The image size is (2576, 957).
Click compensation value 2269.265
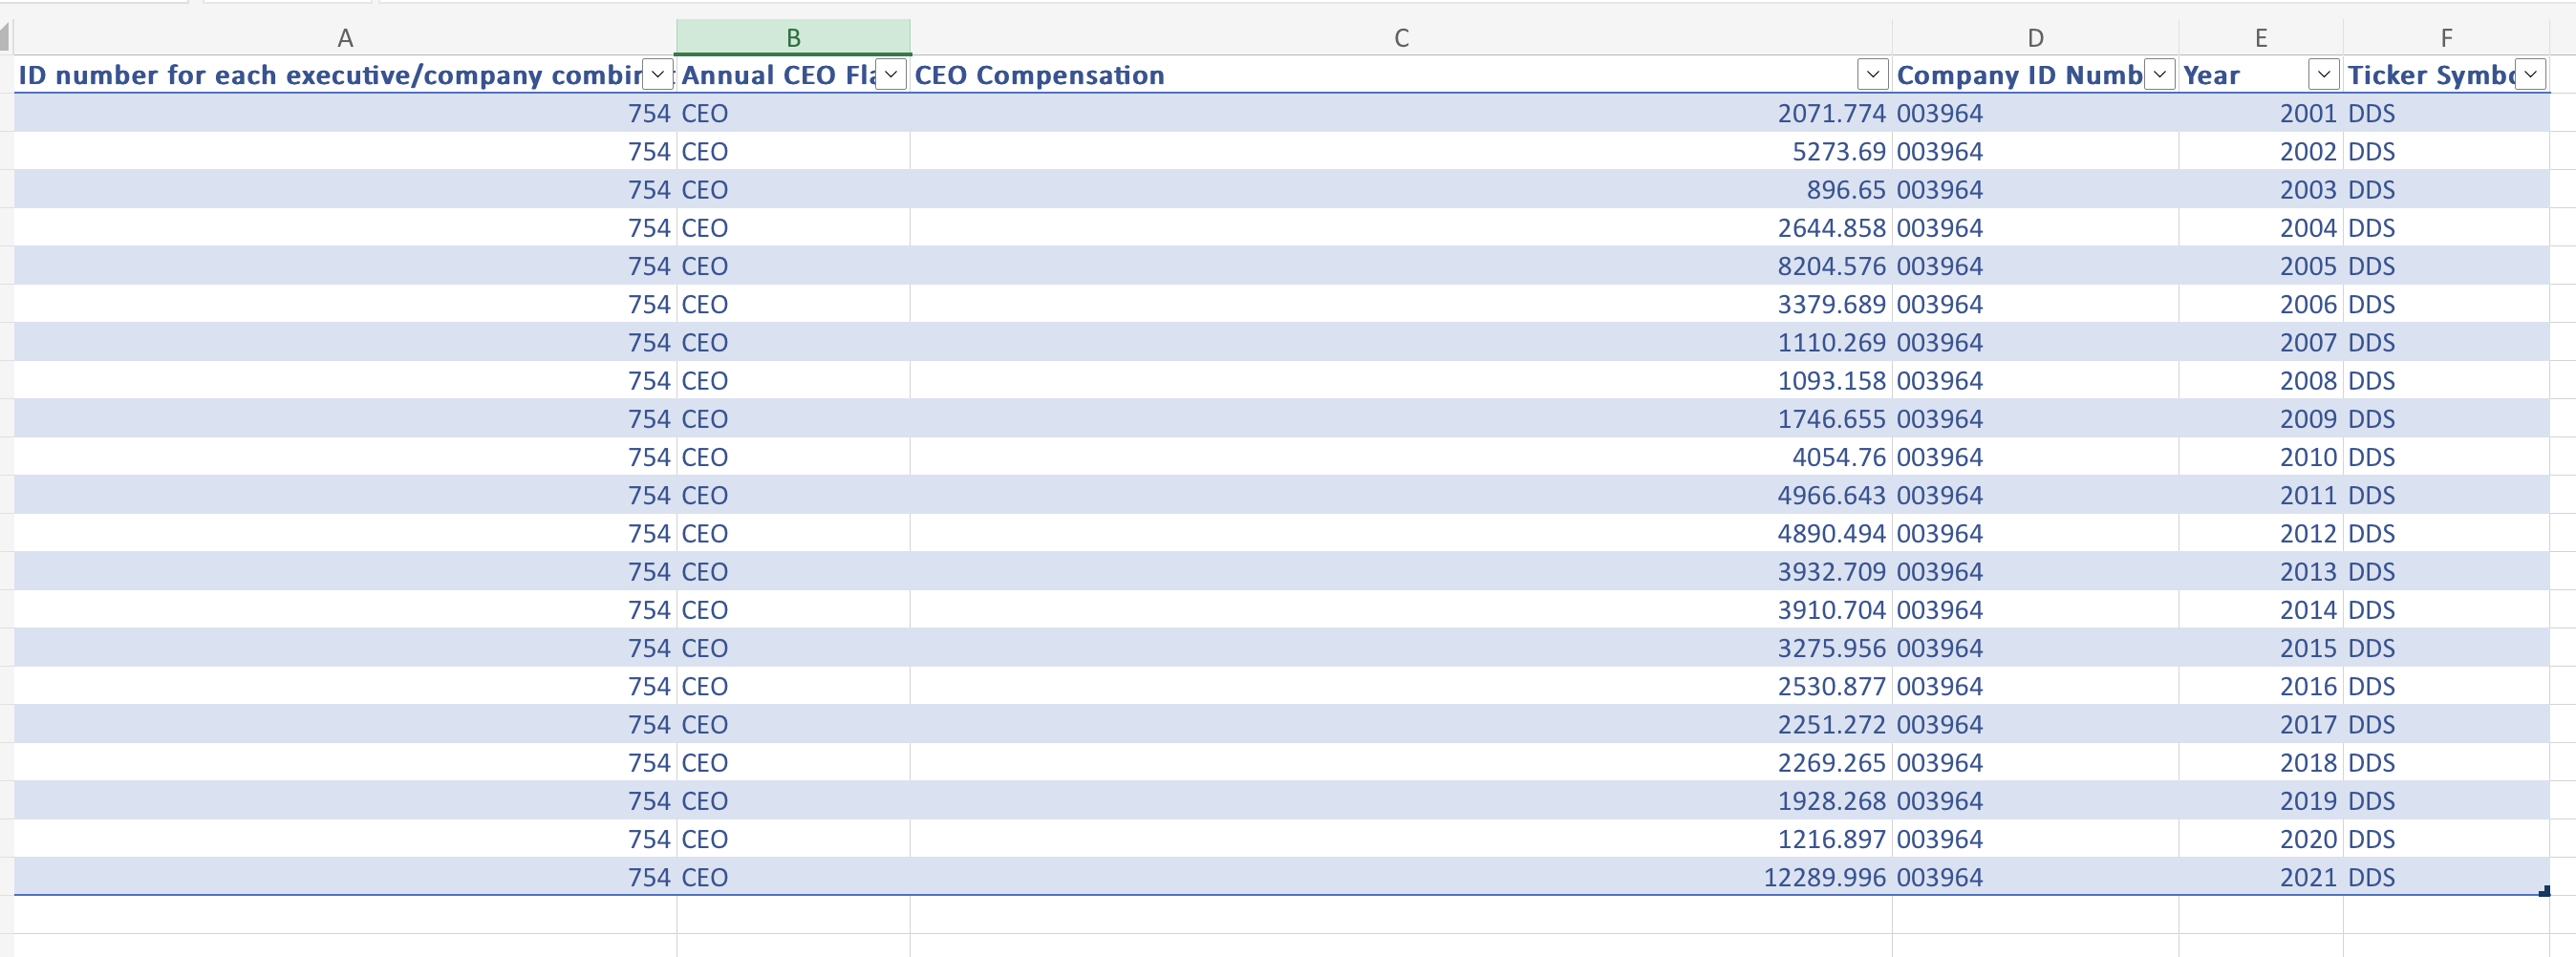coord(1831,763)
